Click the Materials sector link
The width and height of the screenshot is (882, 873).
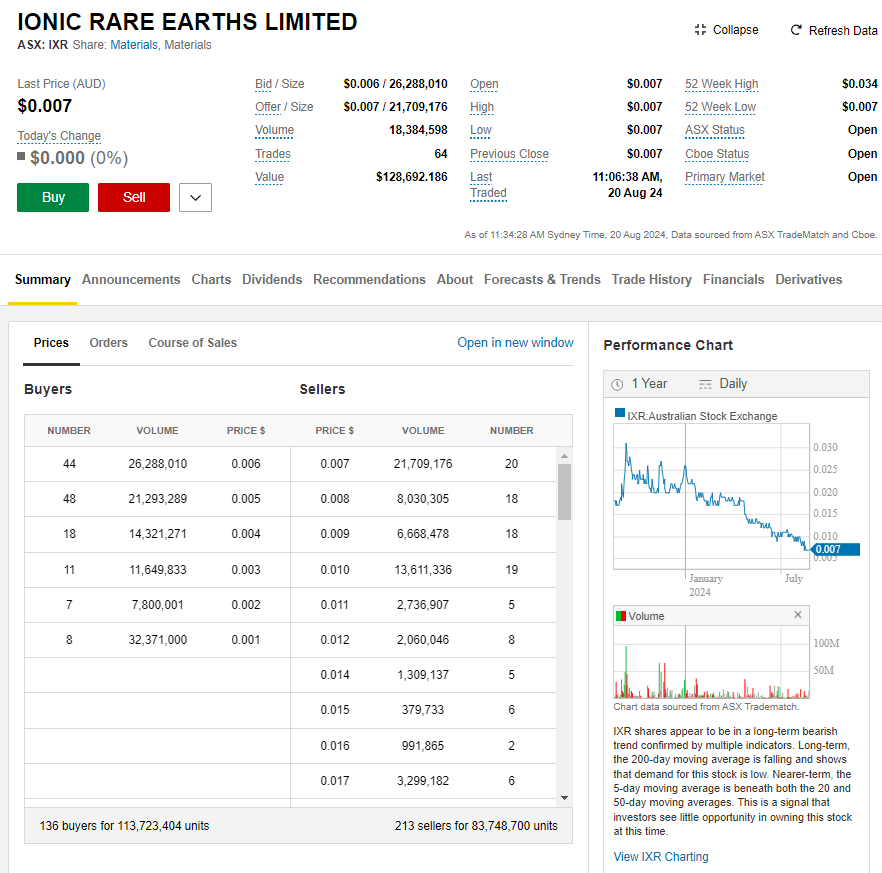pyautogui.click(x=134, y=45)
